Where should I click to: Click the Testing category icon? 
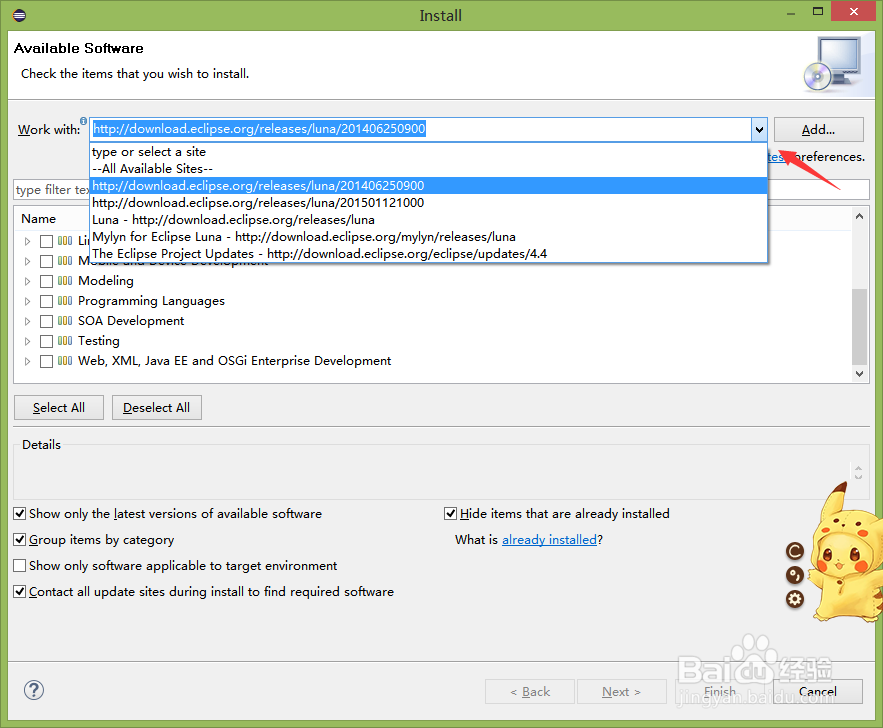[x=65, y=341]
